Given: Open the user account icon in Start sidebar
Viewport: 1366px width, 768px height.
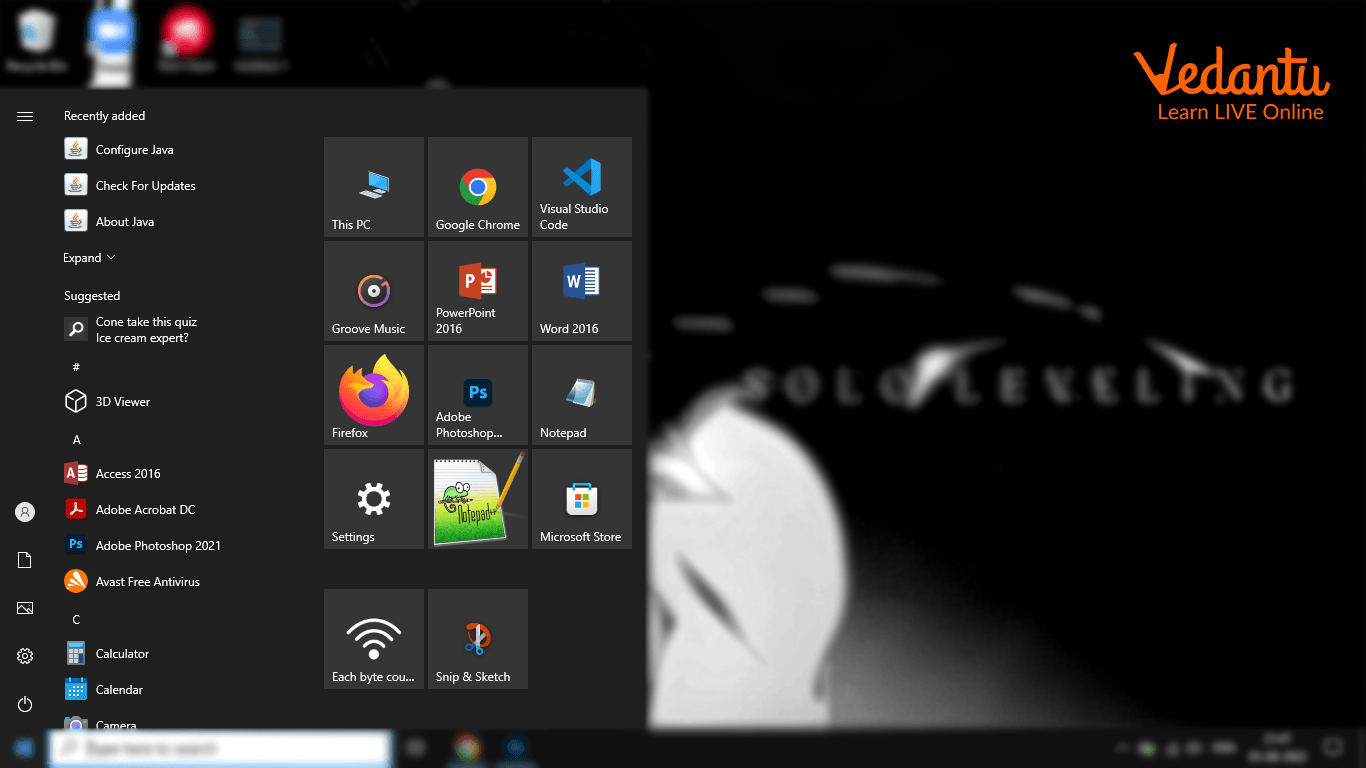Looking at the screenshot, I should (x=25, y=512).
